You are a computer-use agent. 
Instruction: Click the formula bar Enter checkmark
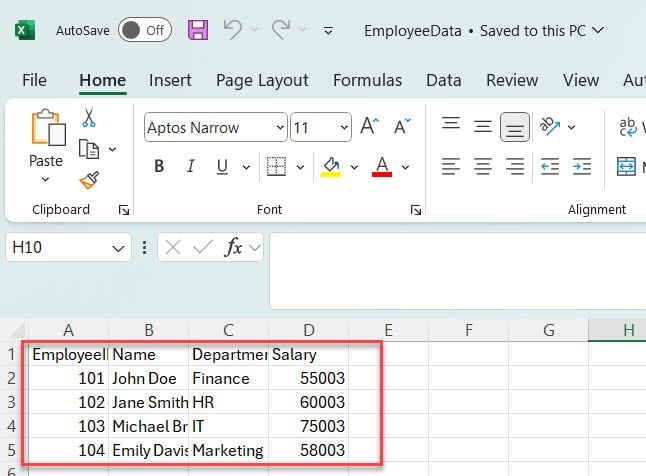202,247
